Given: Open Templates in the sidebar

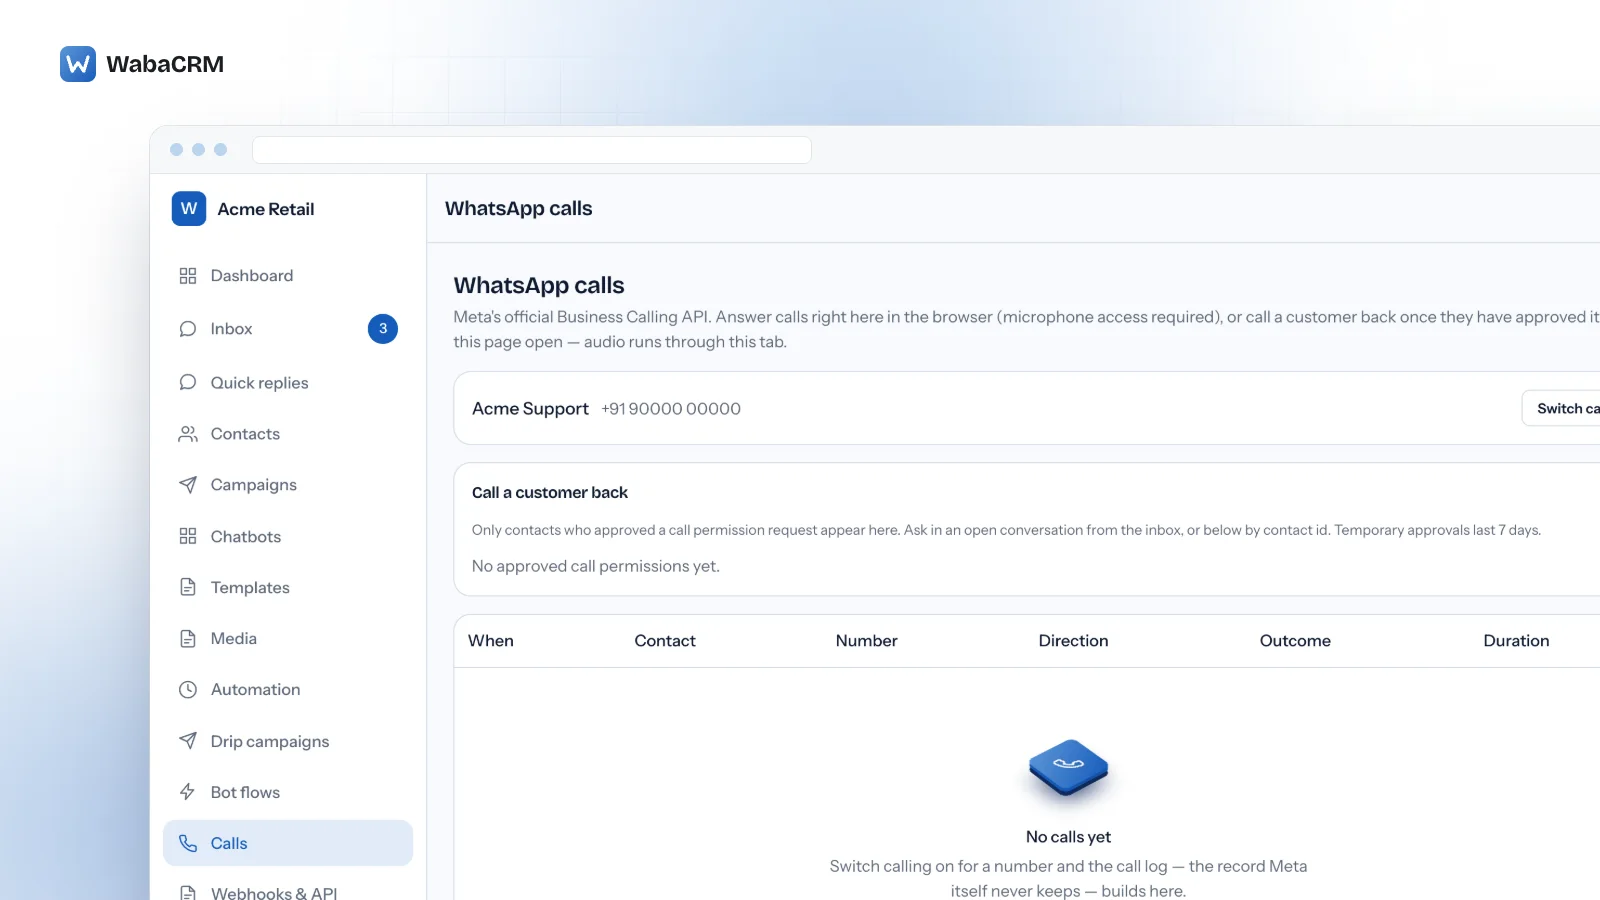Looking at the screenshot, I should (288, 588).
